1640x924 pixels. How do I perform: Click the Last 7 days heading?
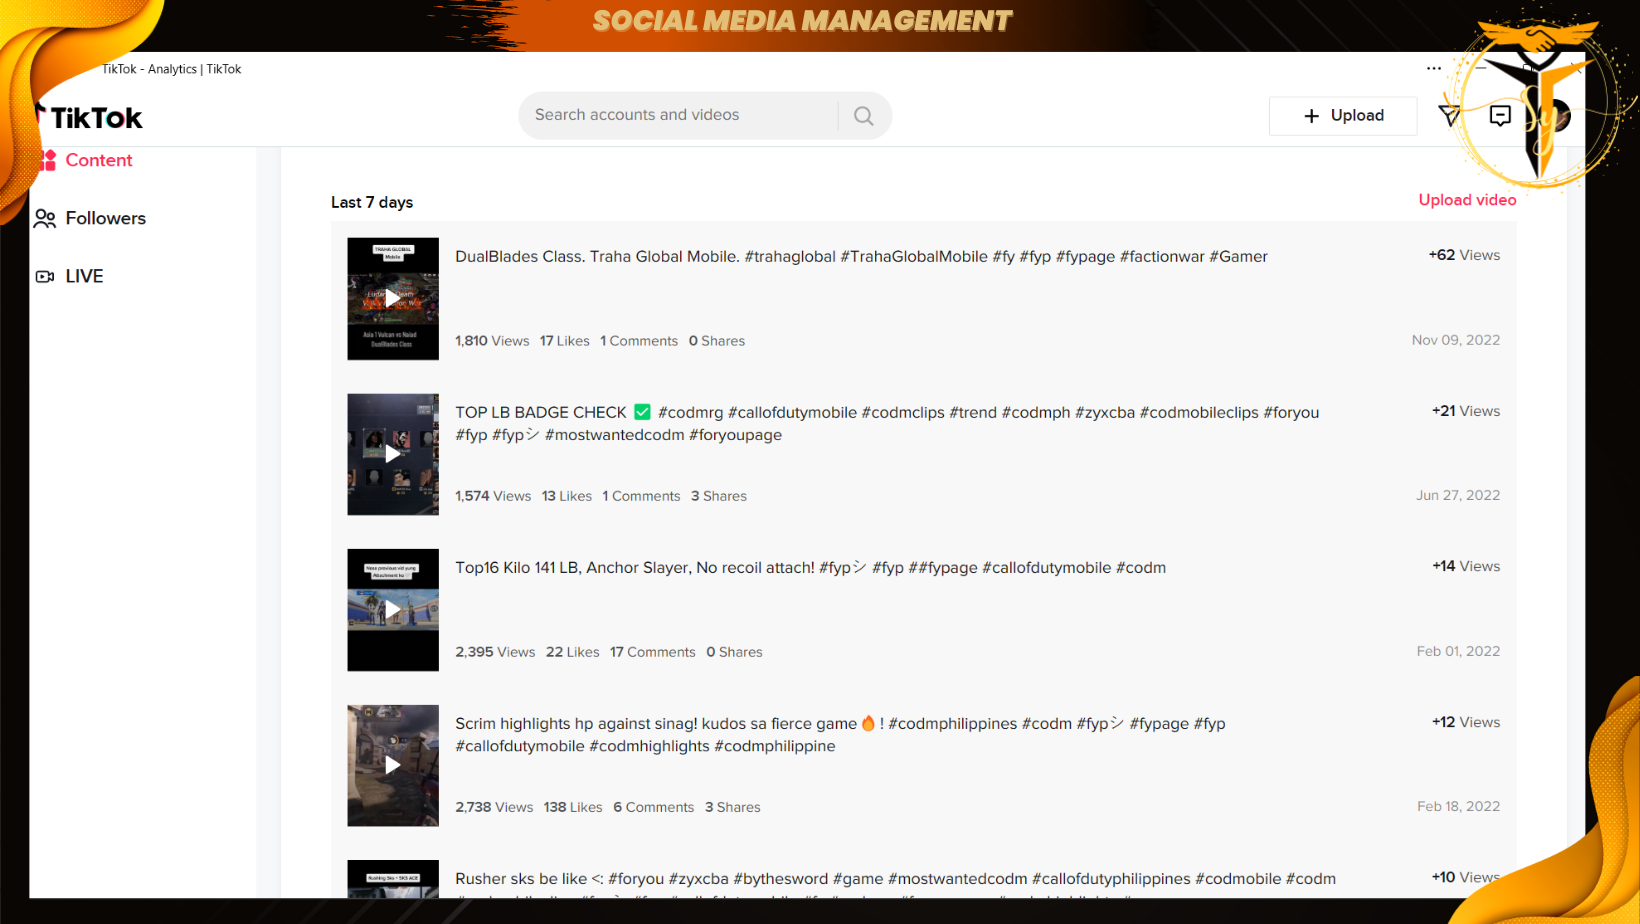pyautogui.click(x=372, y=202)
